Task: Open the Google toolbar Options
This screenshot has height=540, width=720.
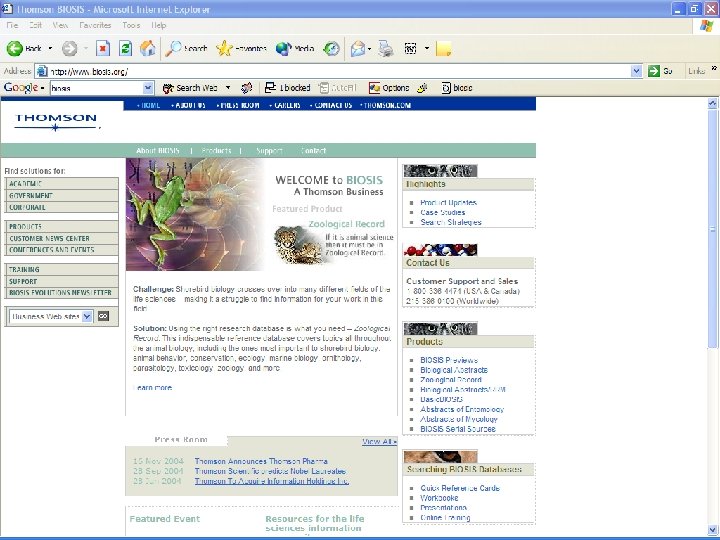Action: (x=389, y=88)
